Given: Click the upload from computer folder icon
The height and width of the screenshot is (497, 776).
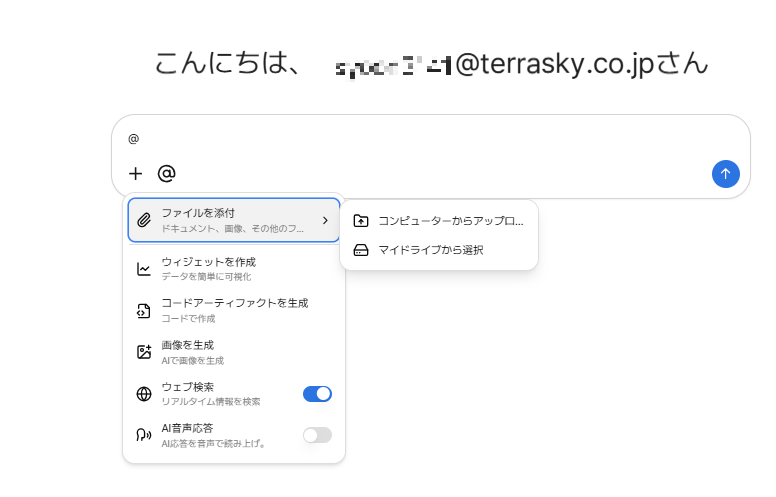Looking at the screenshot, I should tap(361, 221).
